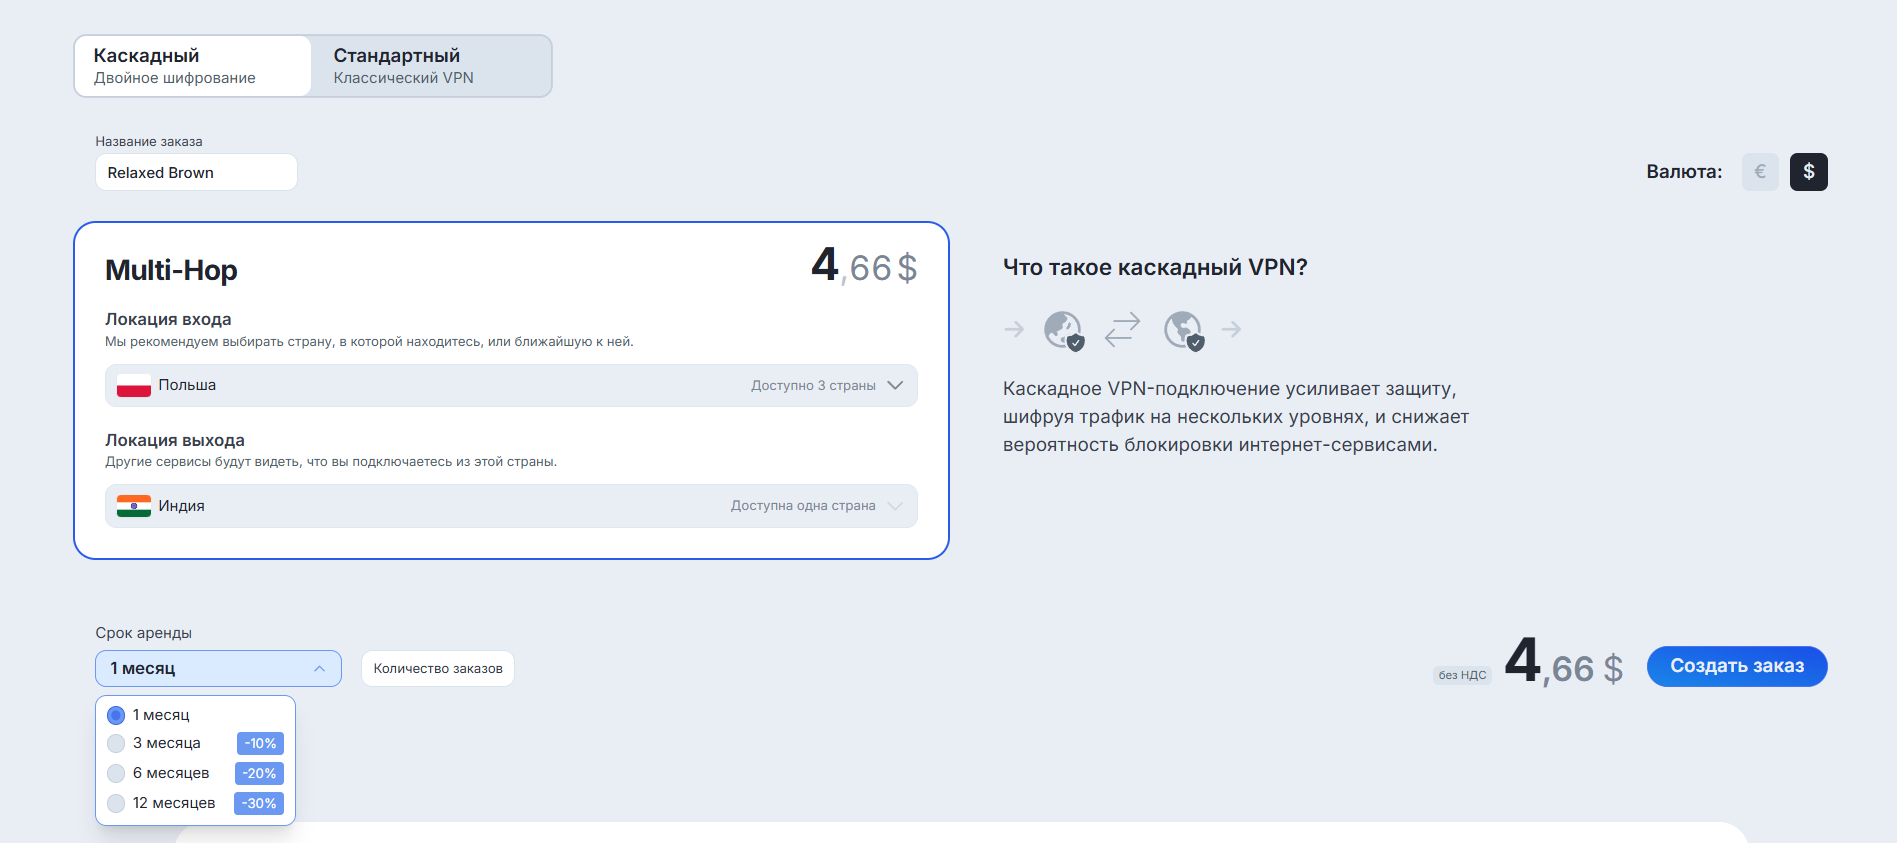Switch currency to euro
The height and width of the screenshot is (843, 1897).
pyautogui.click(x=1759, y=172)
